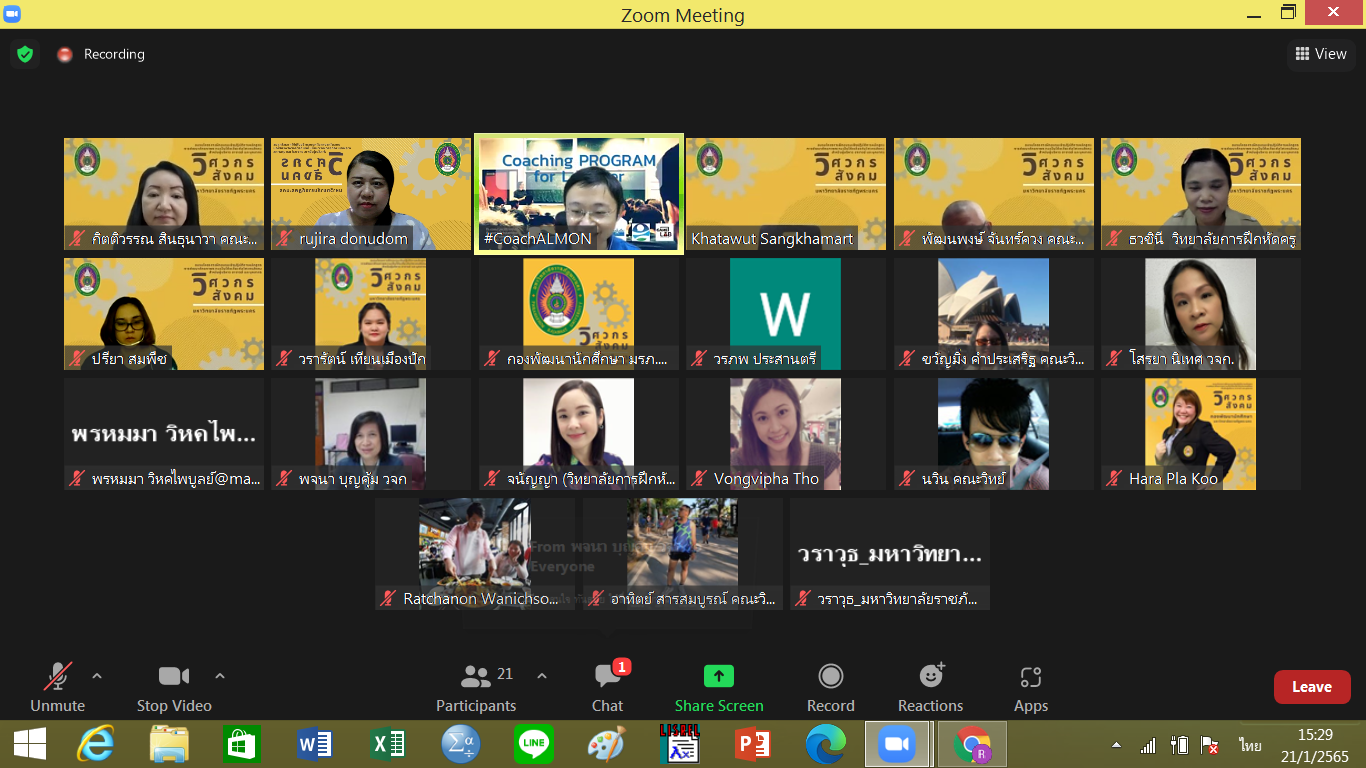Open Reactions menu

(x=931, y=687)
